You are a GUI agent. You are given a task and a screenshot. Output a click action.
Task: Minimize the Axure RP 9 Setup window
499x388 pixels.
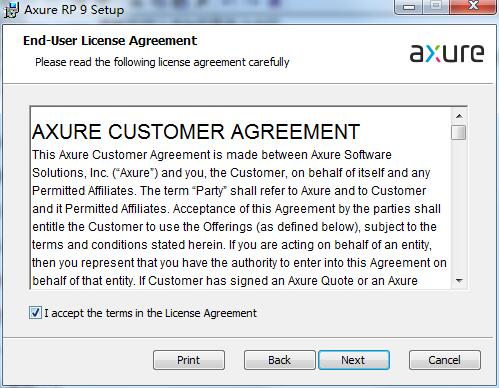coord(409,7)
